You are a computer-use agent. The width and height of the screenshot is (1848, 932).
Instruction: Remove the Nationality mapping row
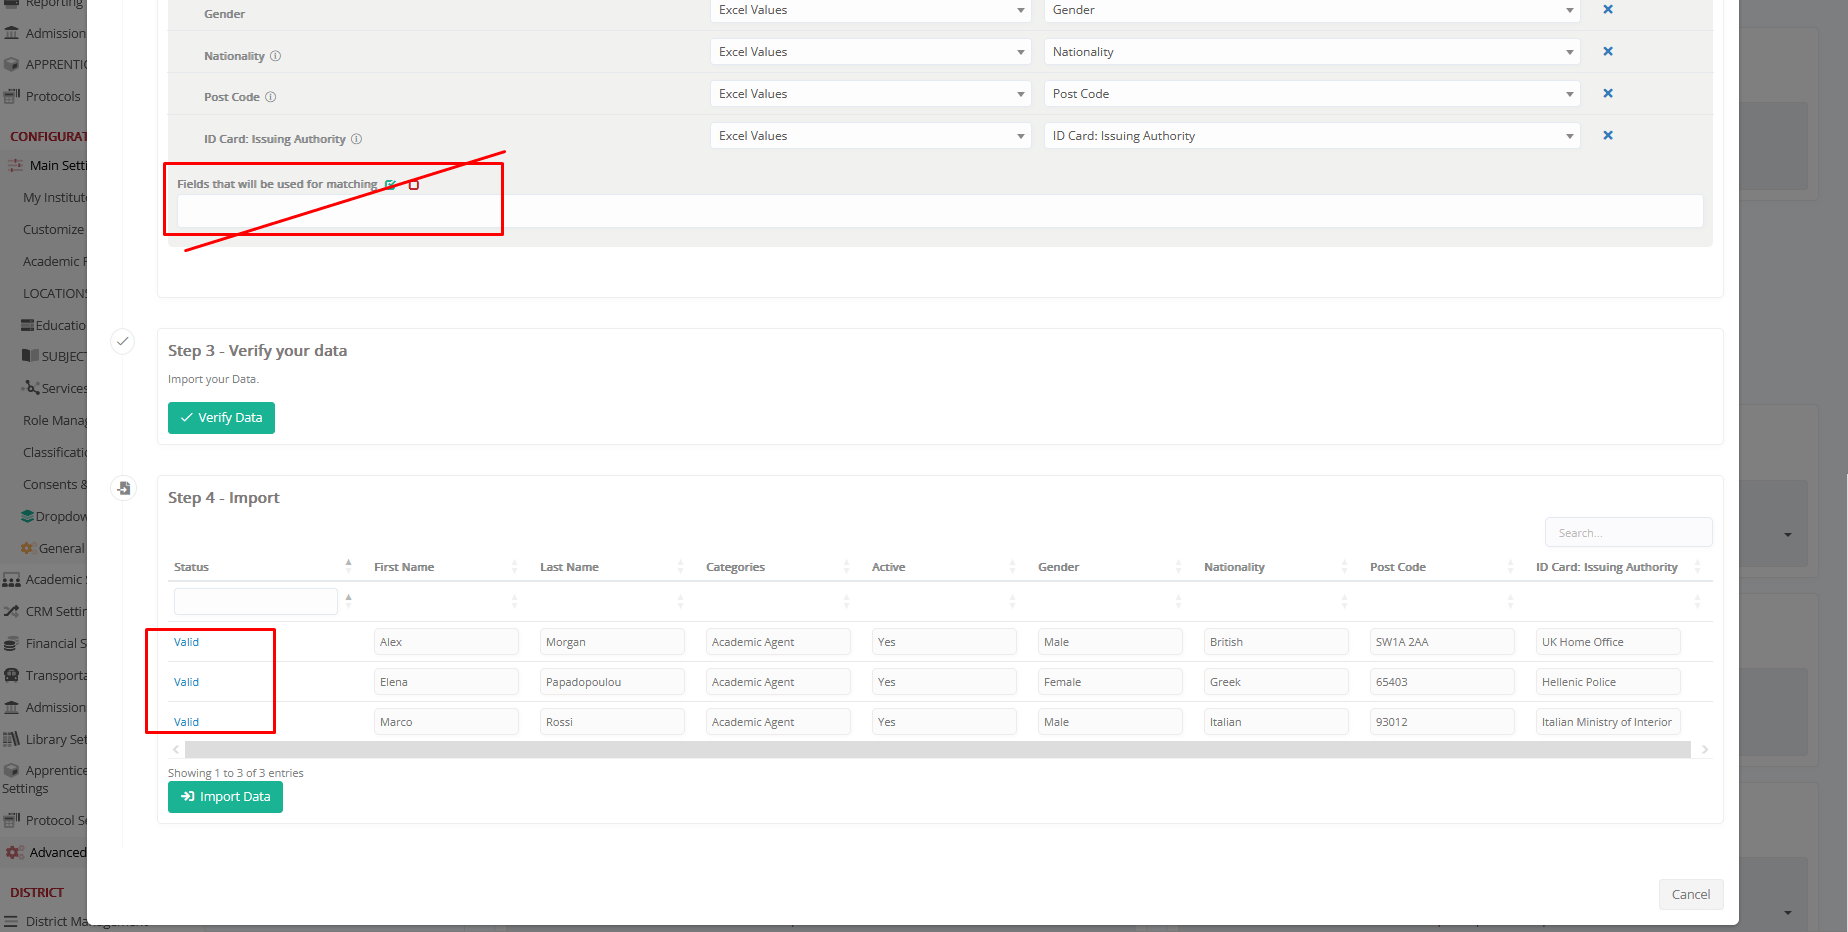point(1608,52)
